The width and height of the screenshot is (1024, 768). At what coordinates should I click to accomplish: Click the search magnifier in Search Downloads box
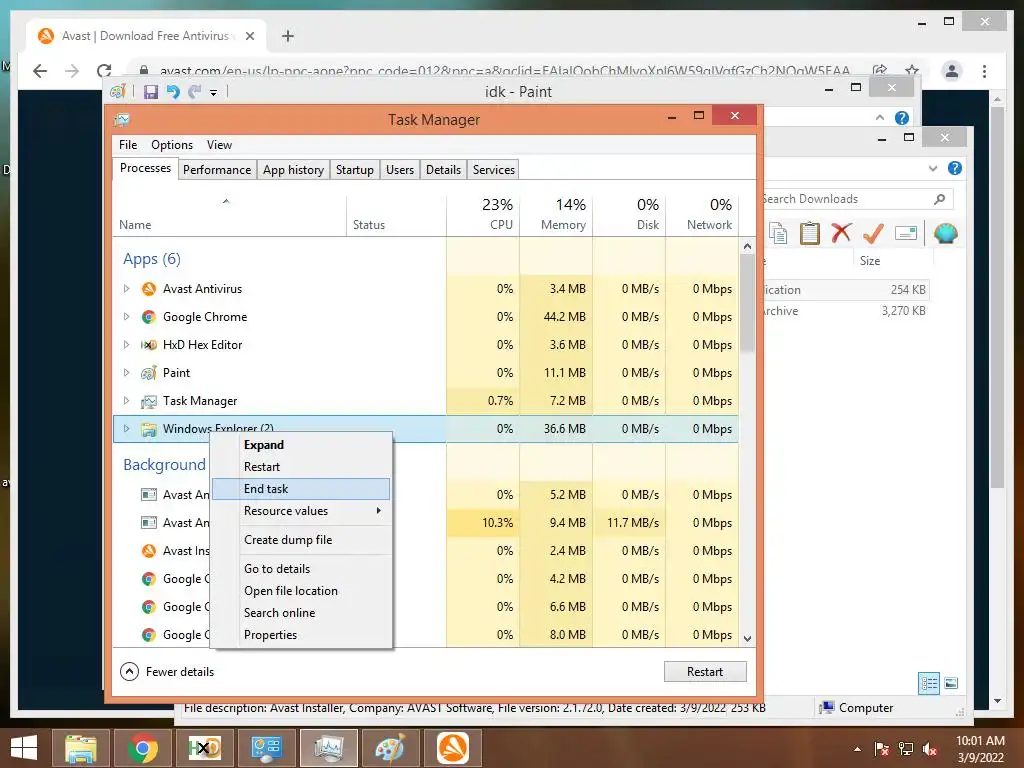pos(940,199)
